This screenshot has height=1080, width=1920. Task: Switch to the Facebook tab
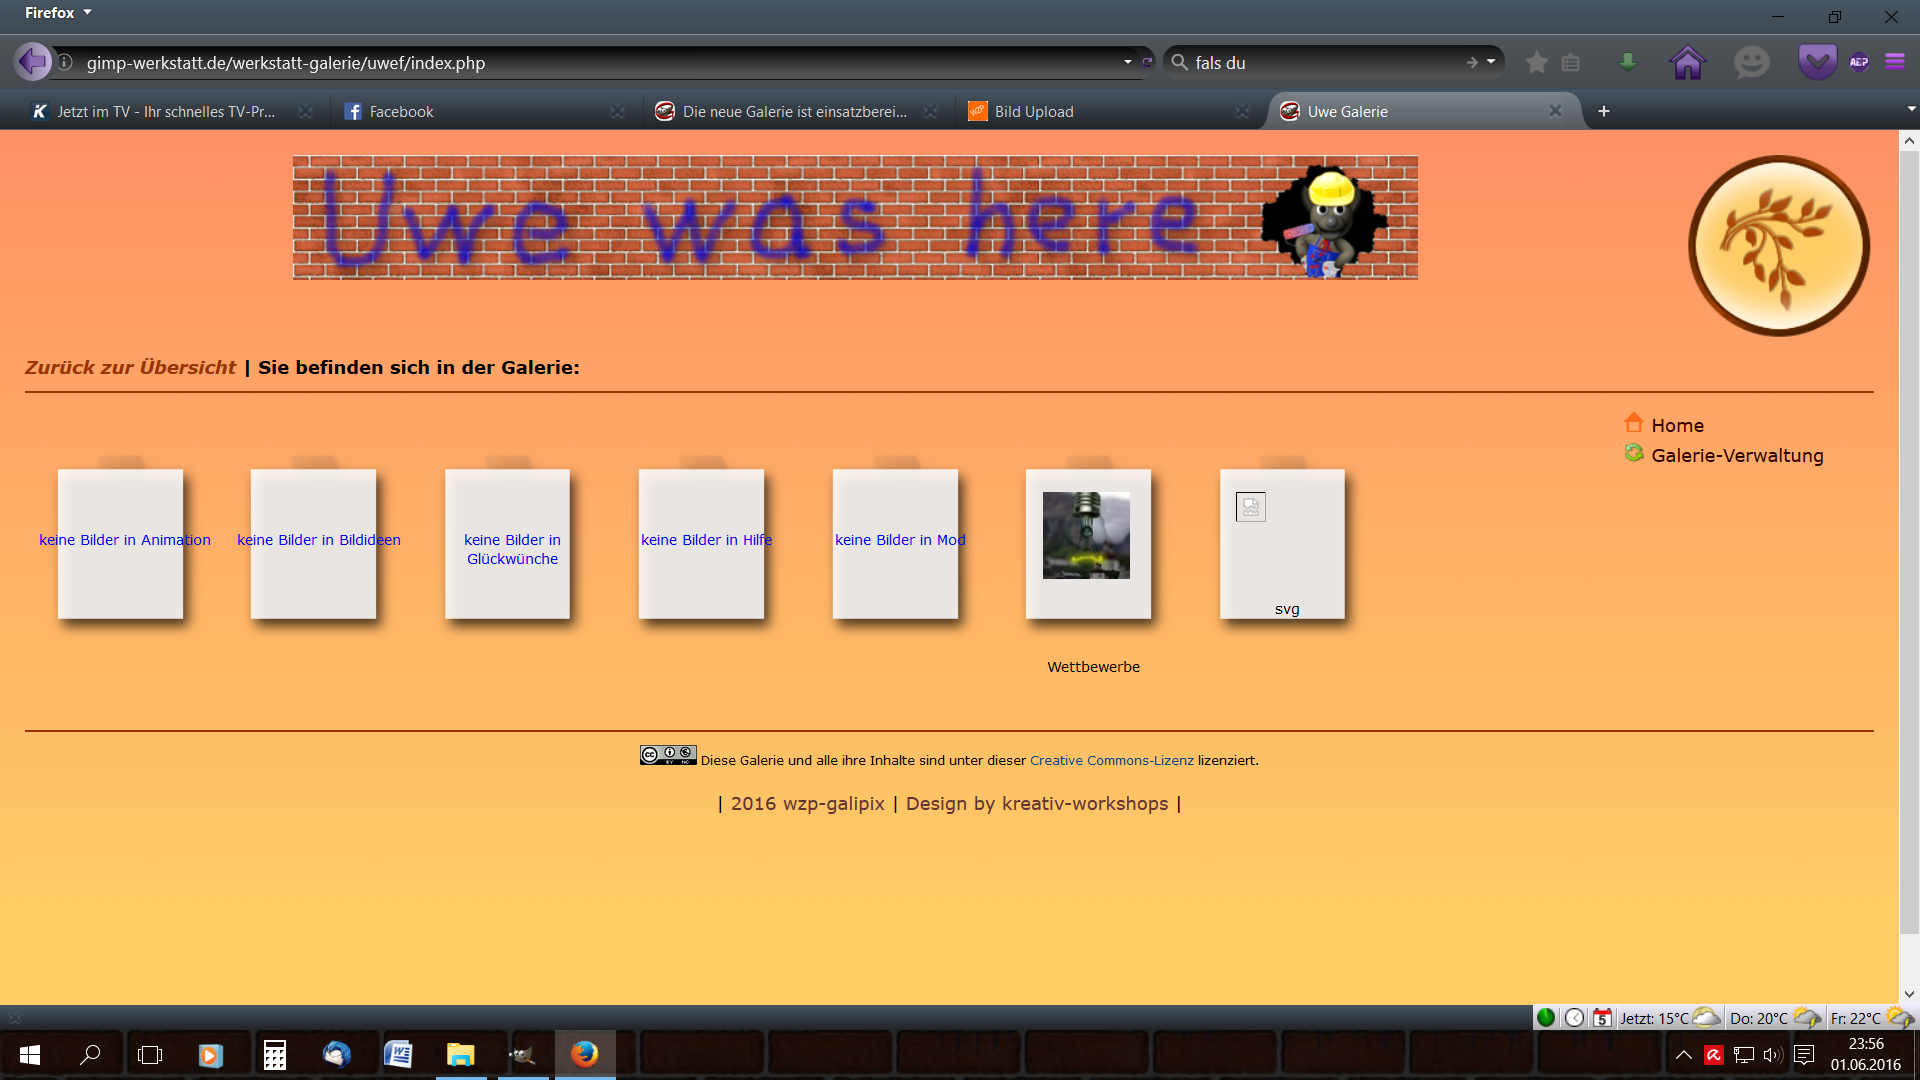[401, 112]
